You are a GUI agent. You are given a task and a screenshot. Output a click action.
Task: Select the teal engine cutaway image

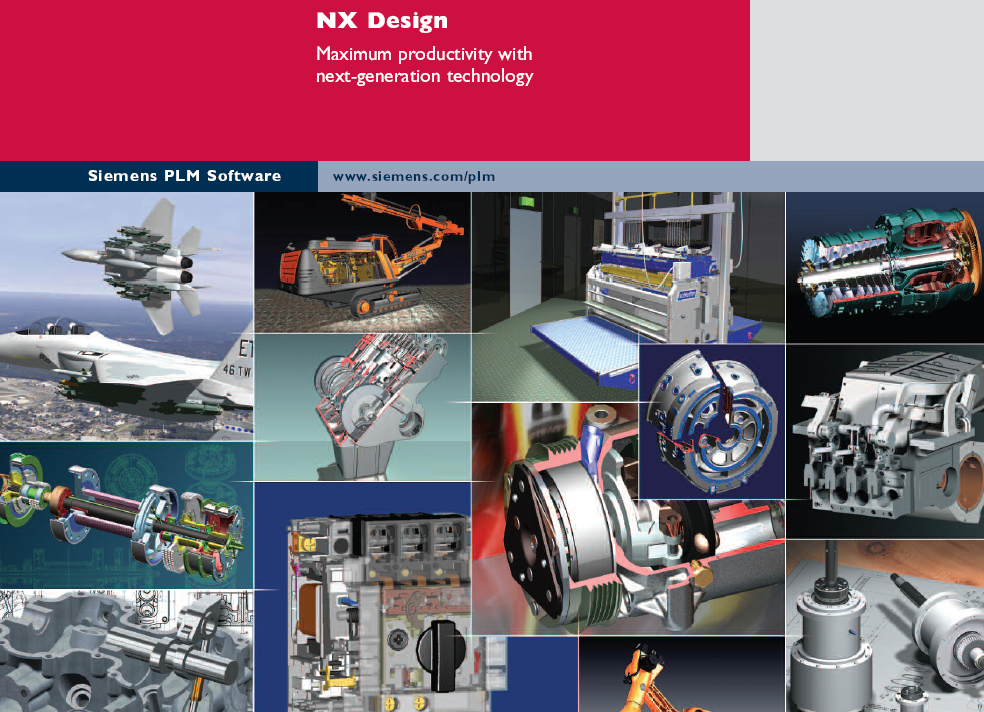pyautogui.click(x=363, y=407)
